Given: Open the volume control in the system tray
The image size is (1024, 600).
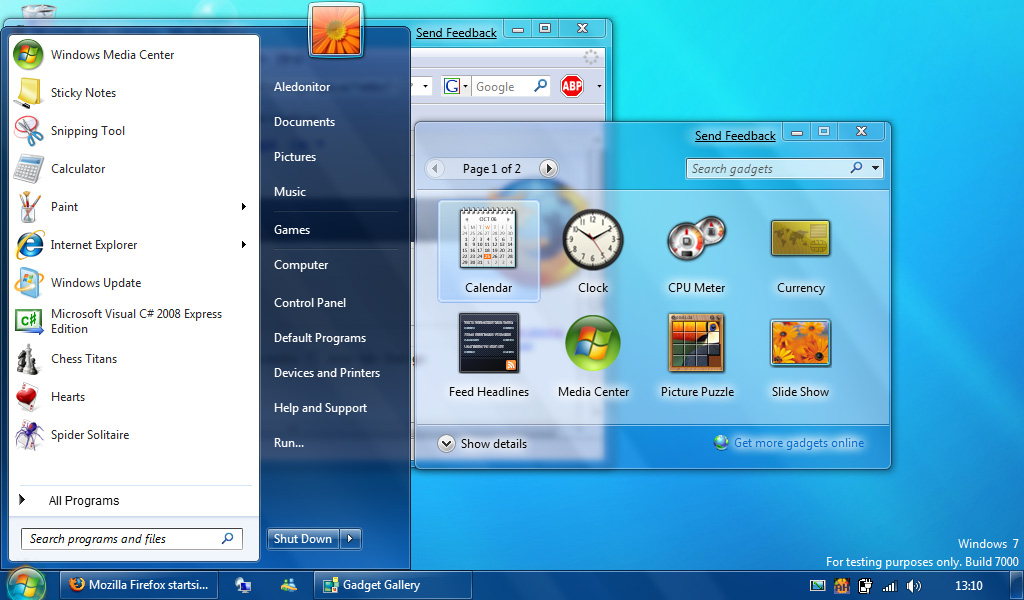Looking at the screenshot, I should 914,586.
